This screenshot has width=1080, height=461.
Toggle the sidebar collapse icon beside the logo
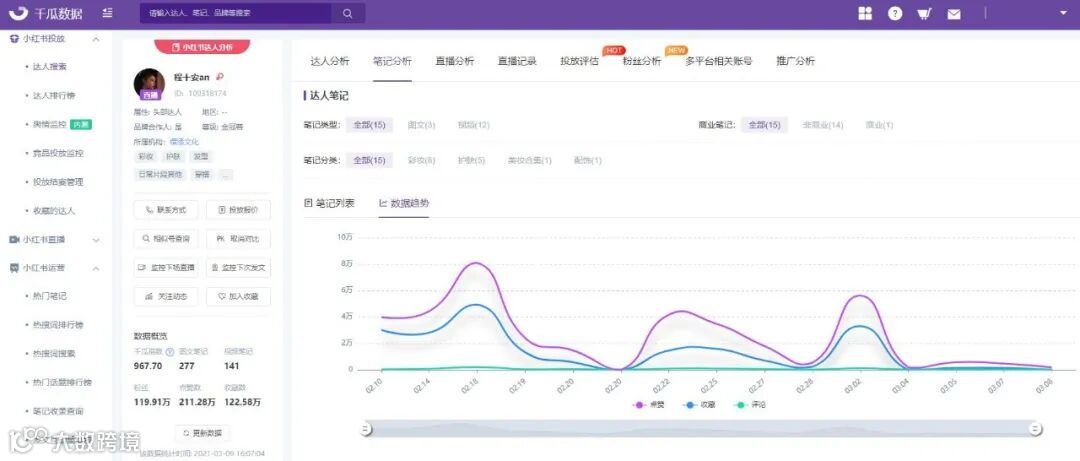click(107, 13)
